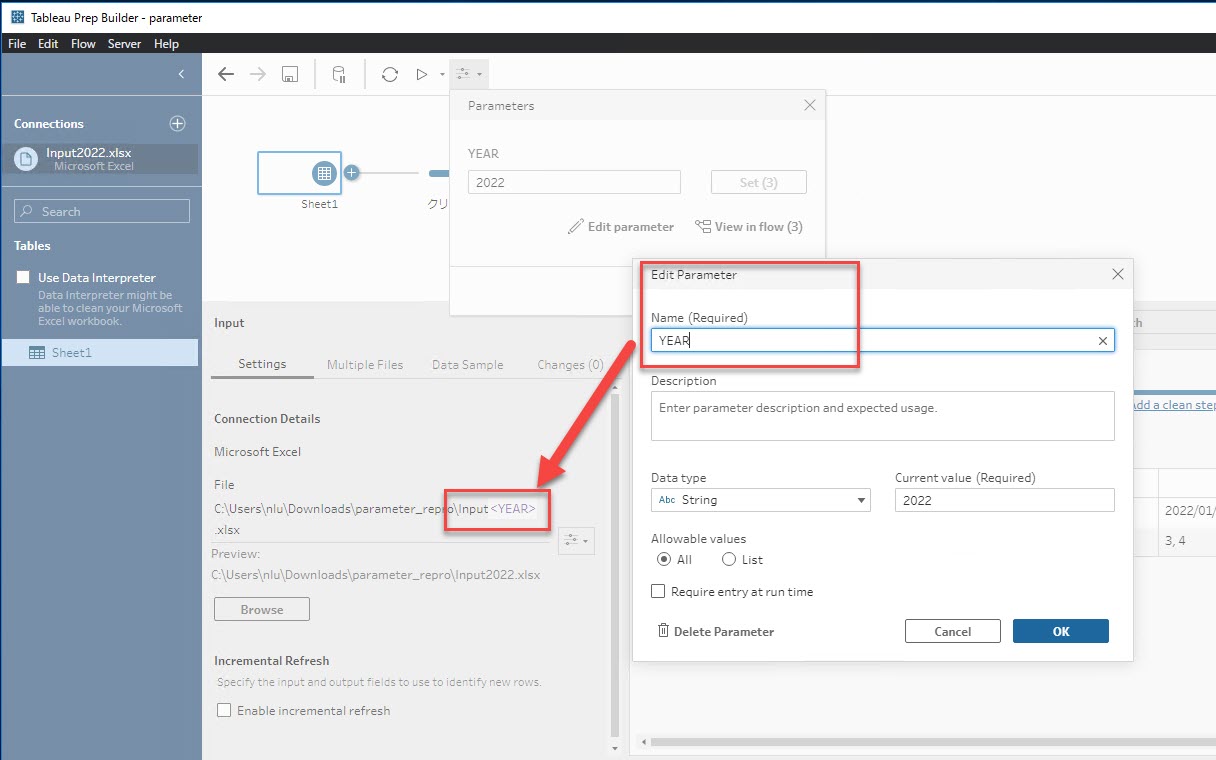
Task: Check Require entry at run time
Action: (x=658, y=591)
